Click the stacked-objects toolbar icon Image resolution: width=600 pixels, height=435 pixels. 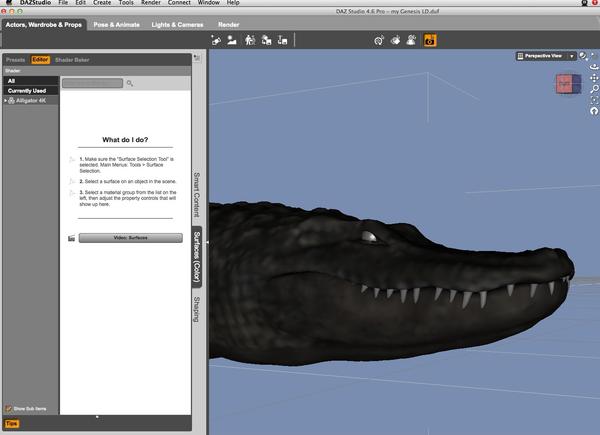266,40
